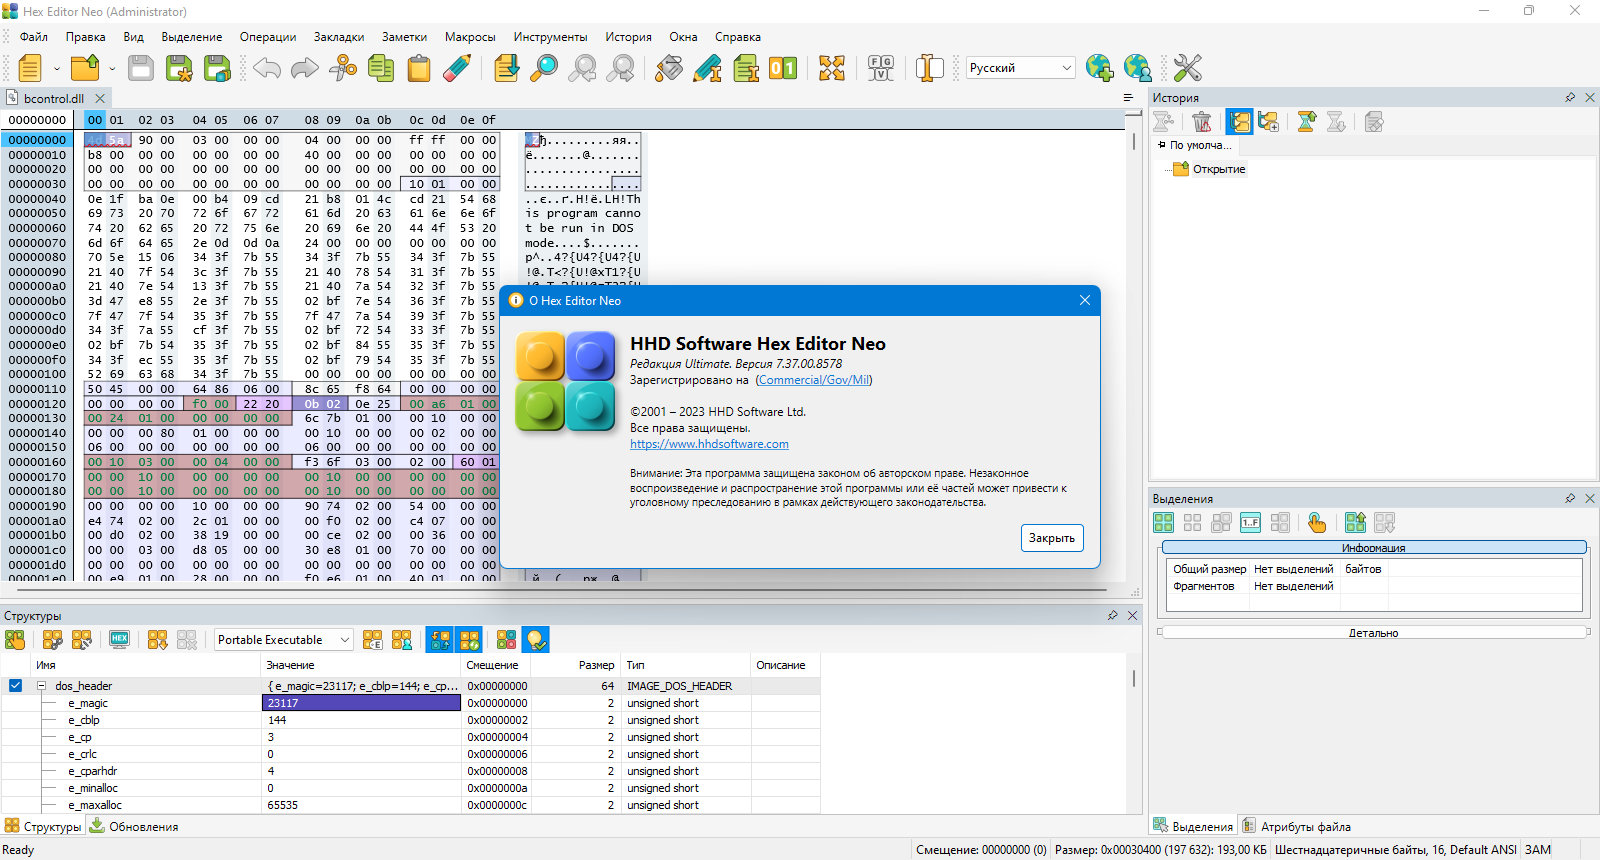Pin the История panel
Viewport: 1600px width, 860px height.
[1570, 98]
